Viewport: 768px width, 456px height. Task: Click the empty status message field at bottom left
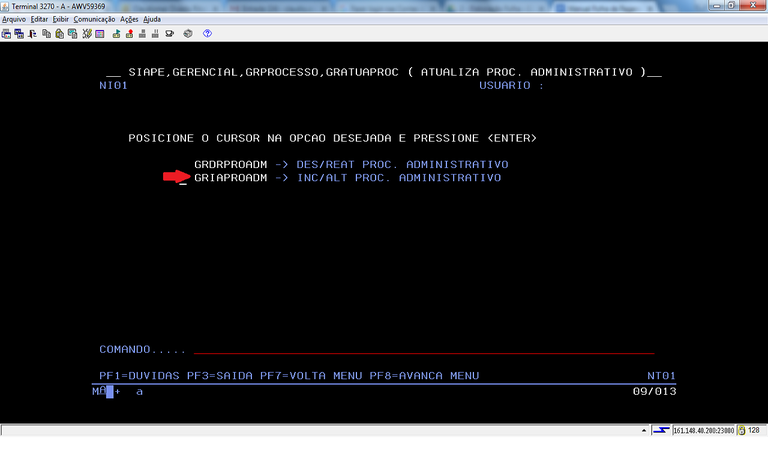319,431
